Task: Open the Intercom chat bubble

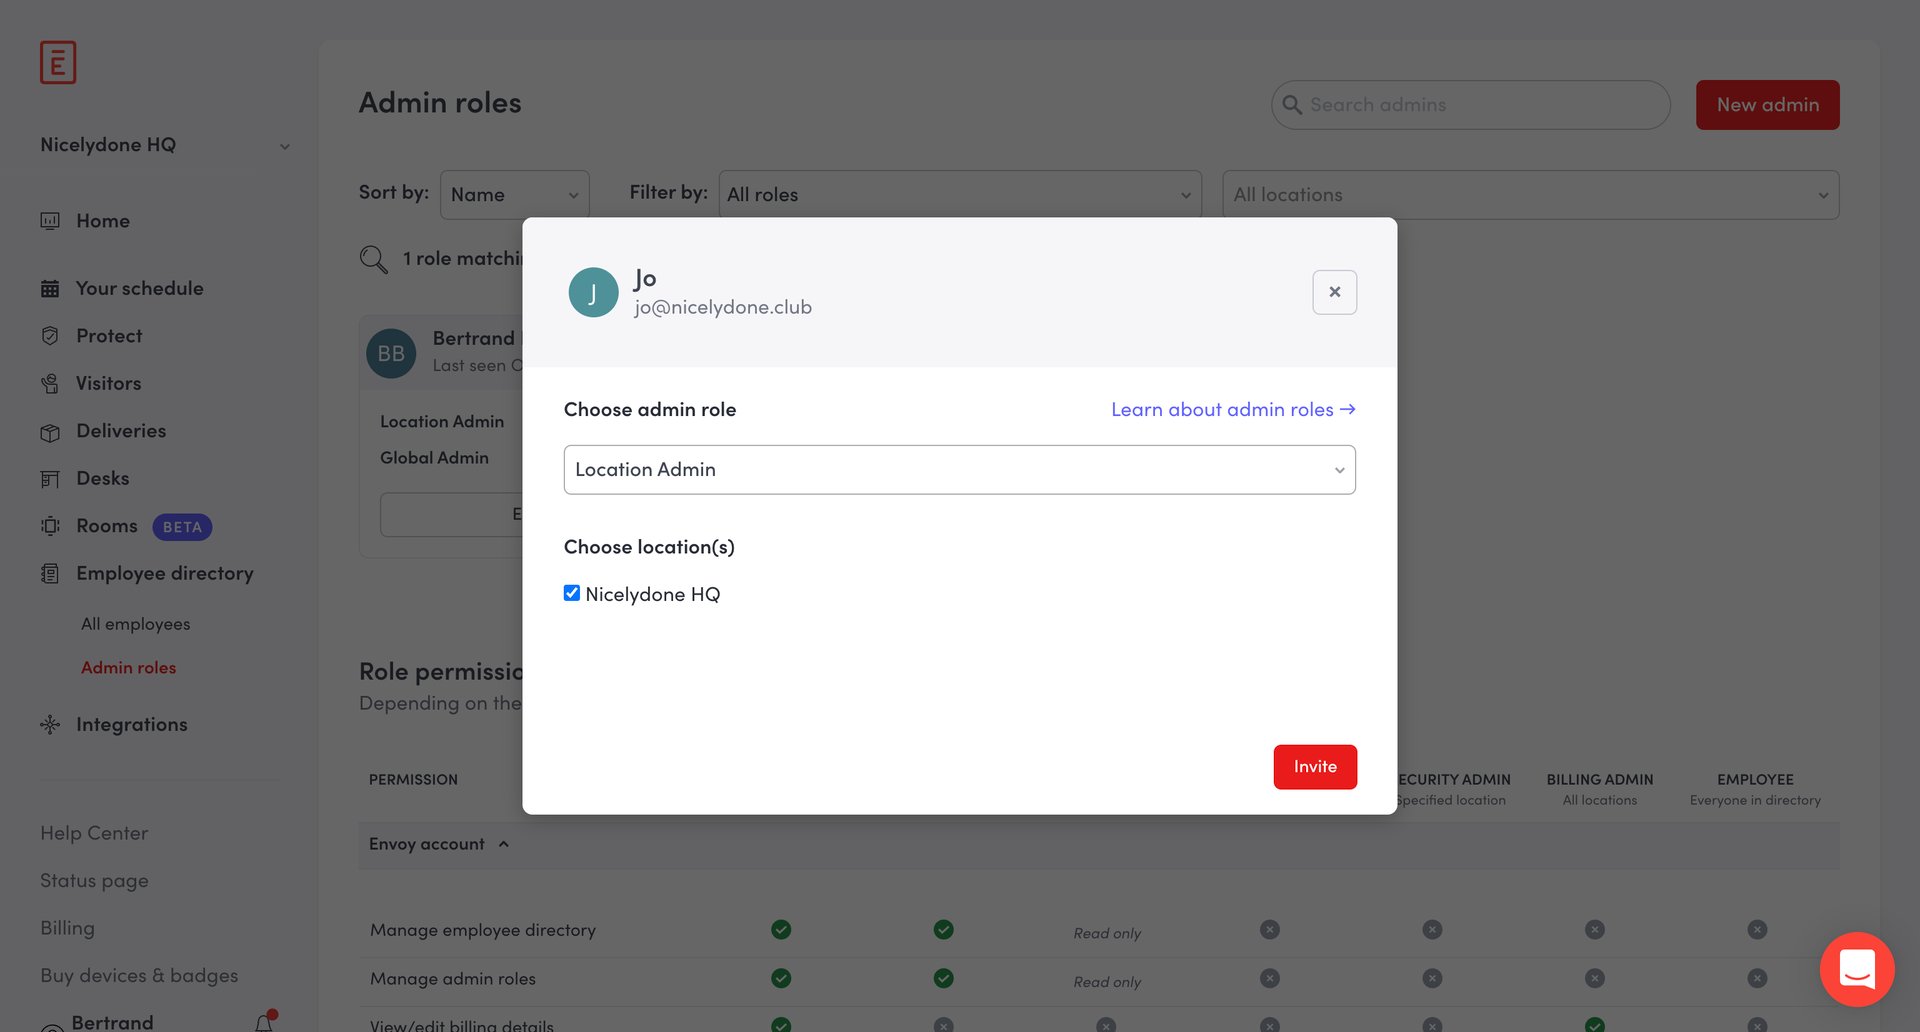Action: pos(1857,969)
